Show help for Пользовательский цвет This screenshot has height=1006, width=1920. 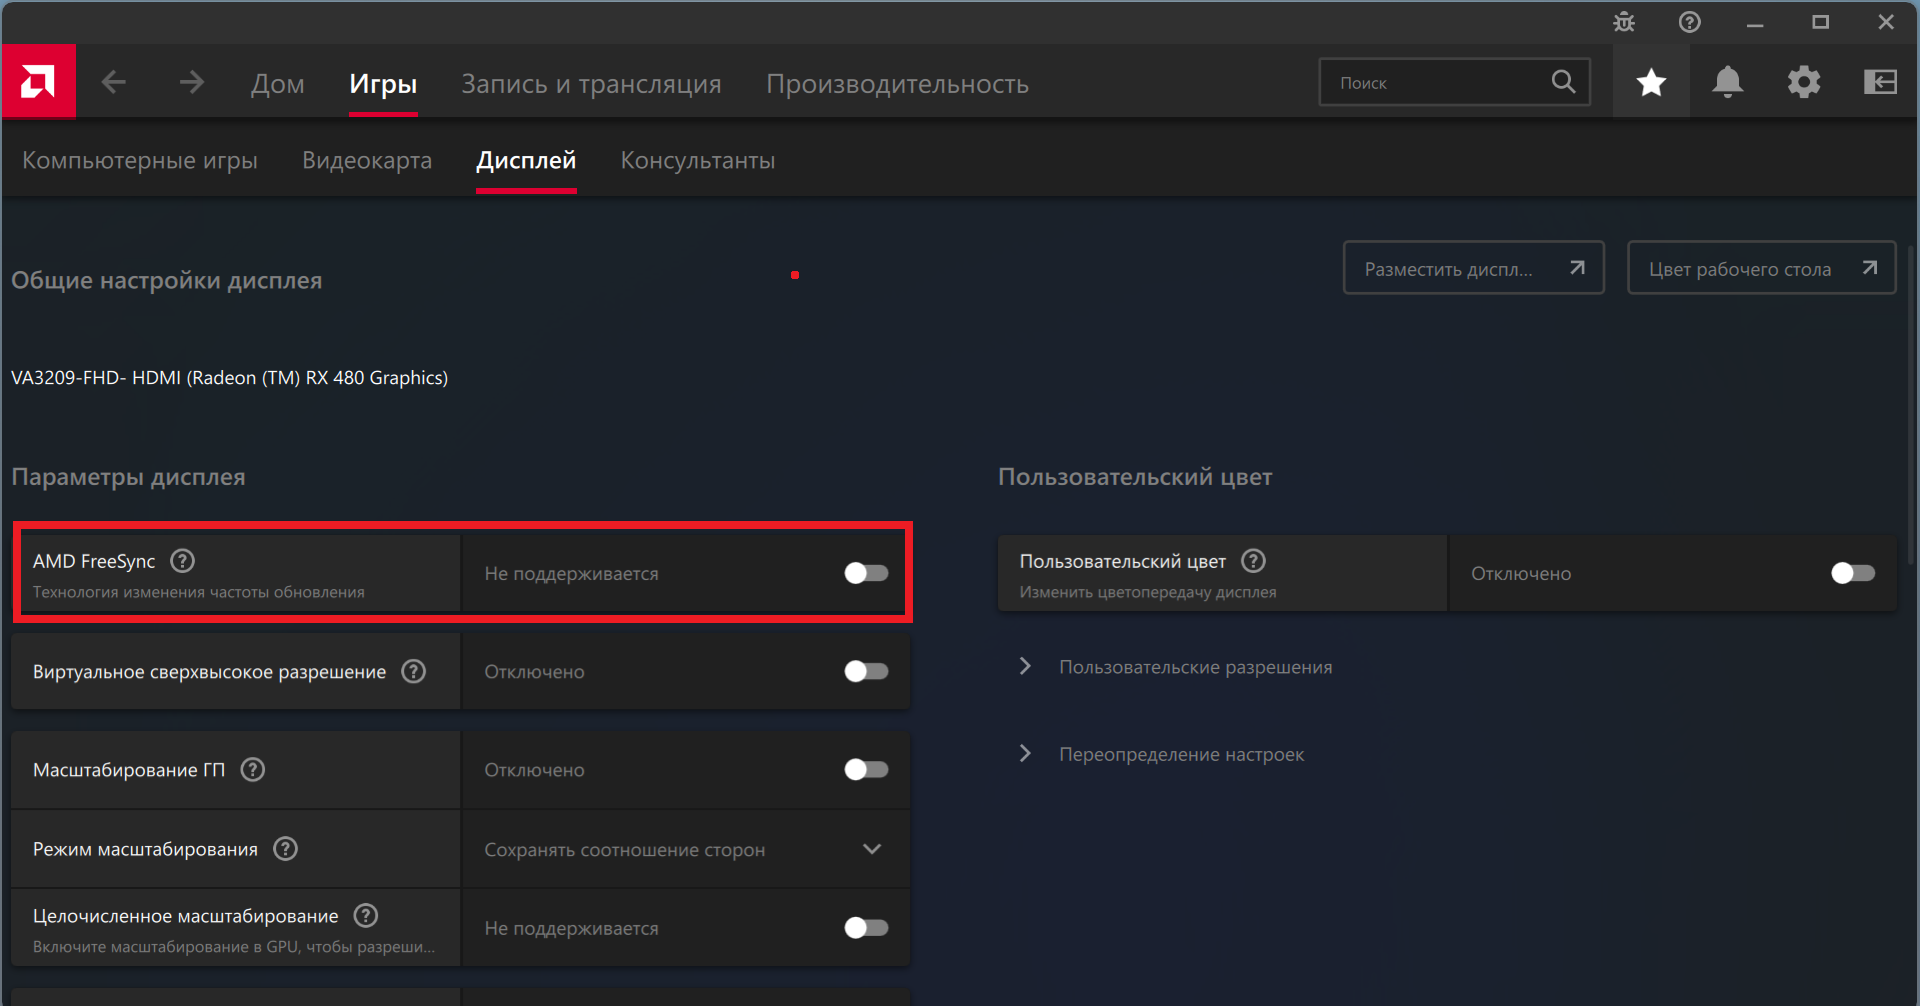point(1253,561)
